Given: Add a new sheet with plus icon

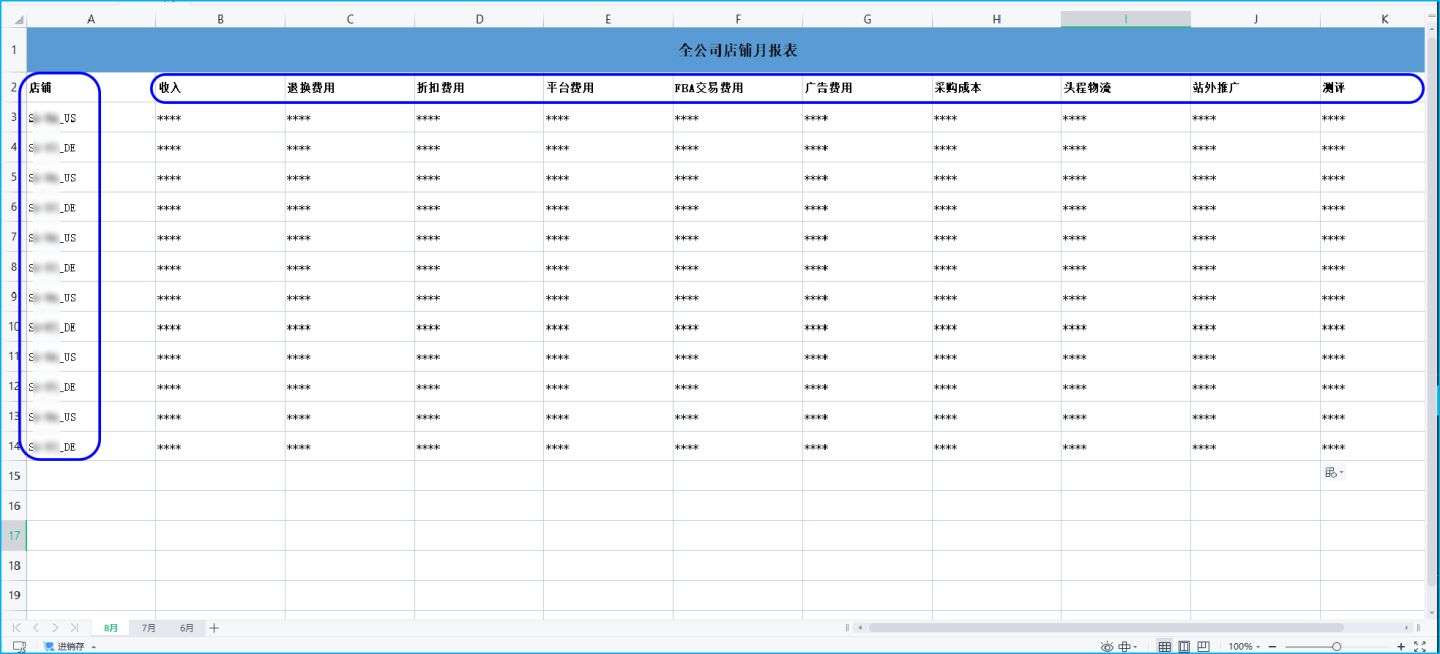Looking at the screenshot, I should tap(214, 627).
